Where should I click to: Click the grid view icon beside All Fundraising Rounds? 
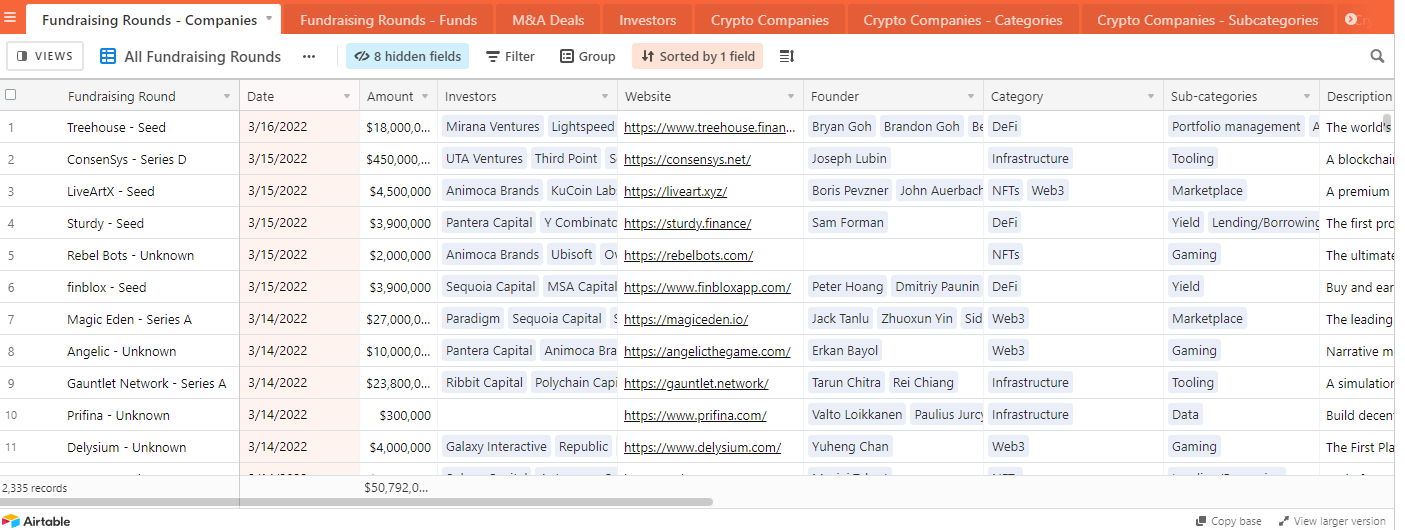108,57
